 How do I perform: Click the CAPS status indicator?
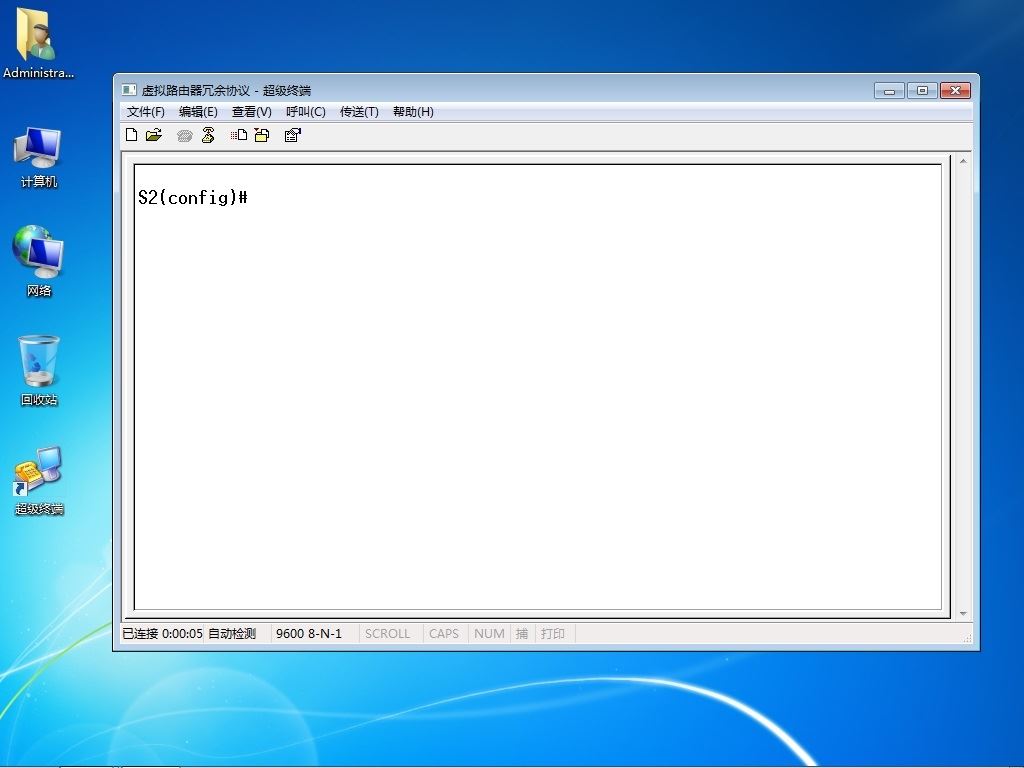point(444,633)
